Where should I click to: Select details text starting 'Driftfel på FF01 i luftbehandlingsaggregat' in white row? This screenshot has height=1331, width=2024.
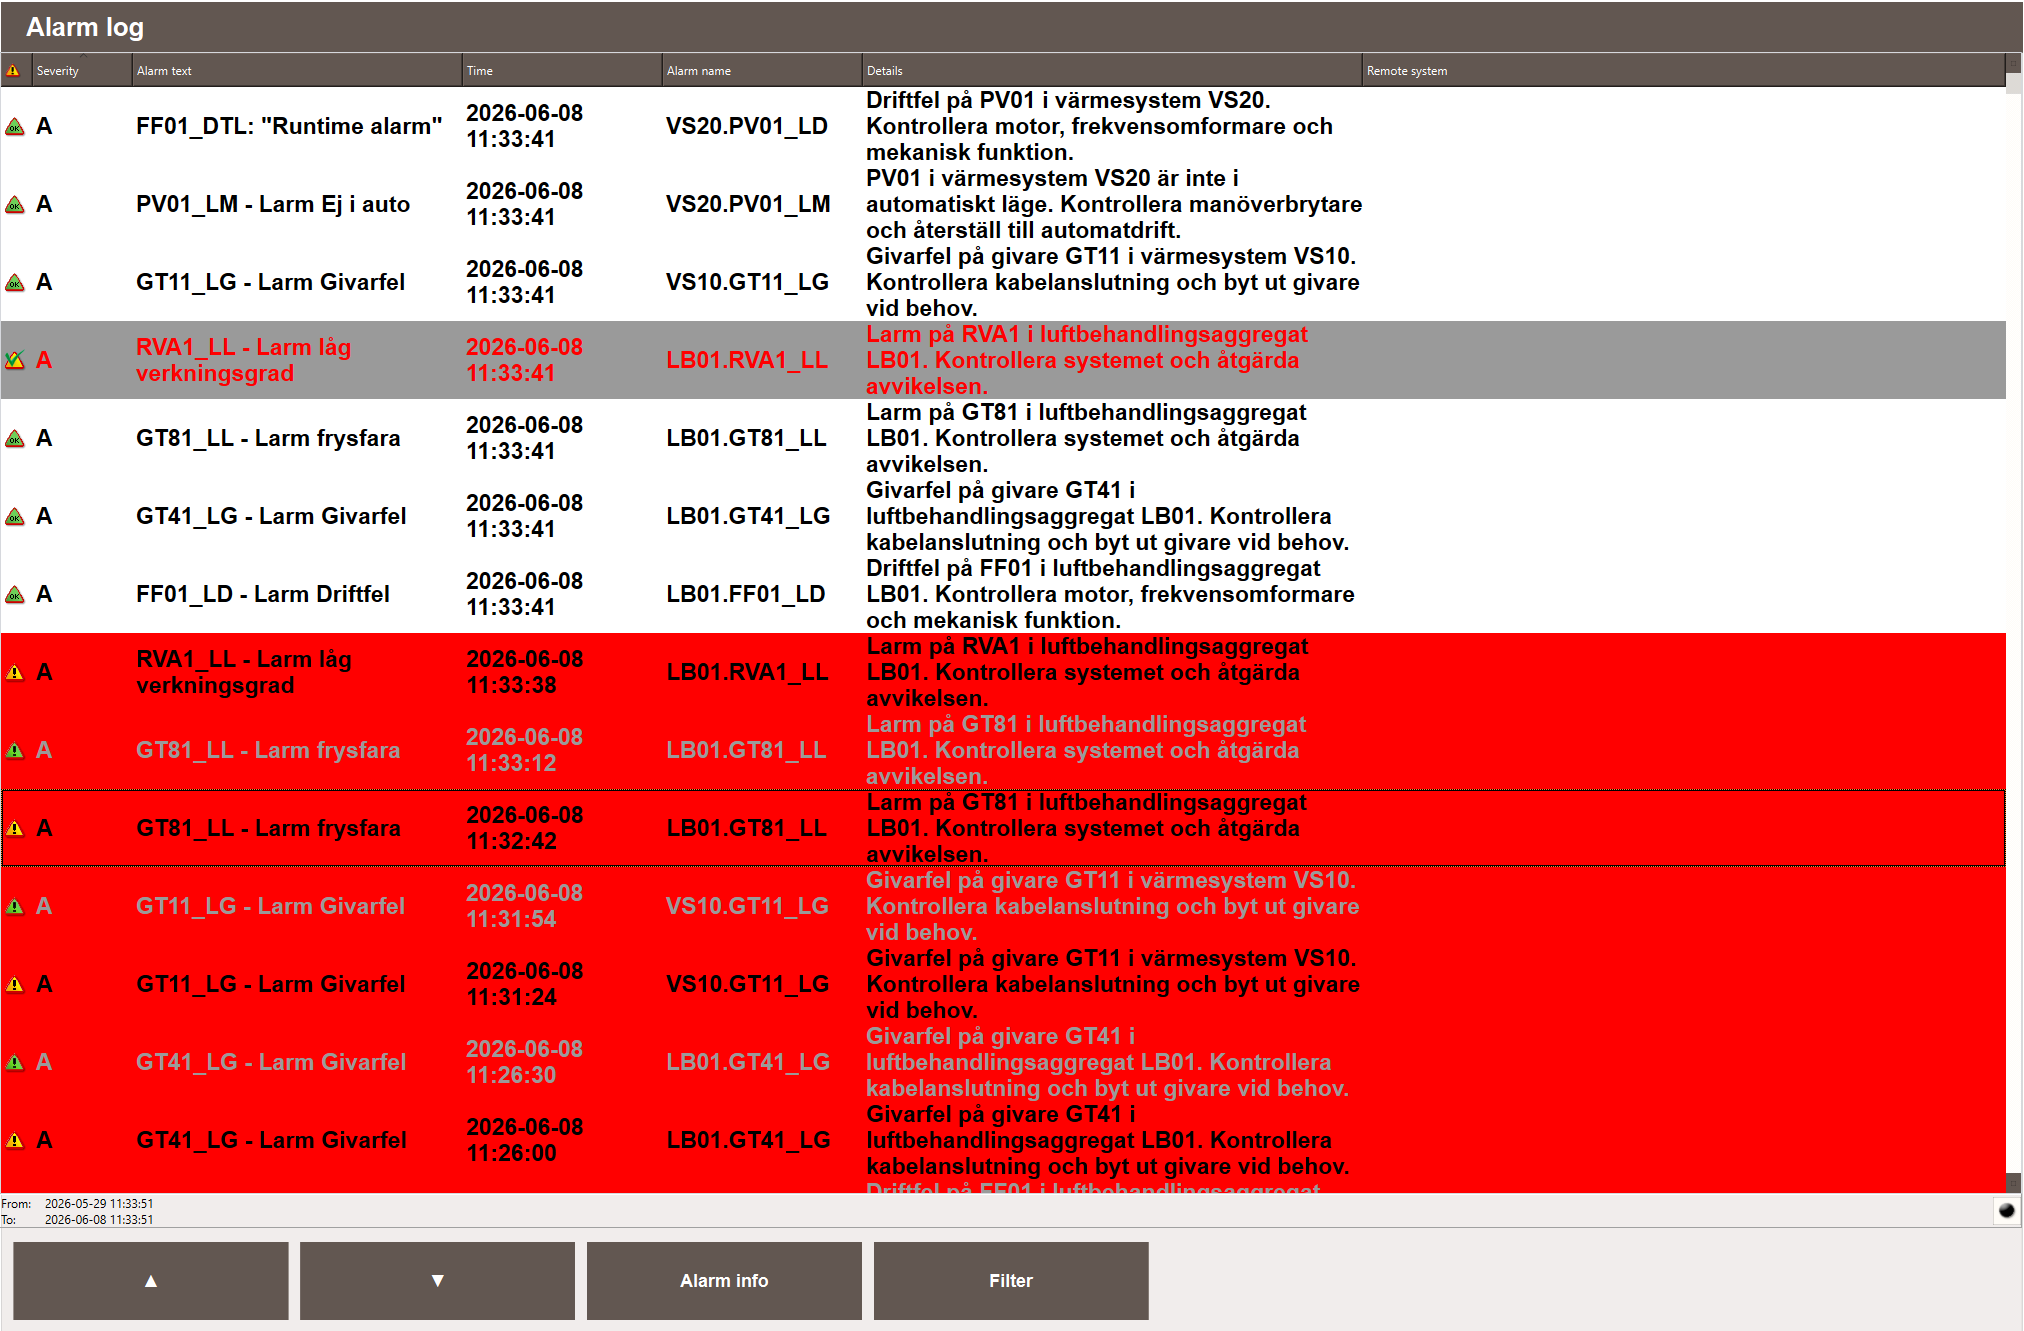click(x=1110, y=595)
